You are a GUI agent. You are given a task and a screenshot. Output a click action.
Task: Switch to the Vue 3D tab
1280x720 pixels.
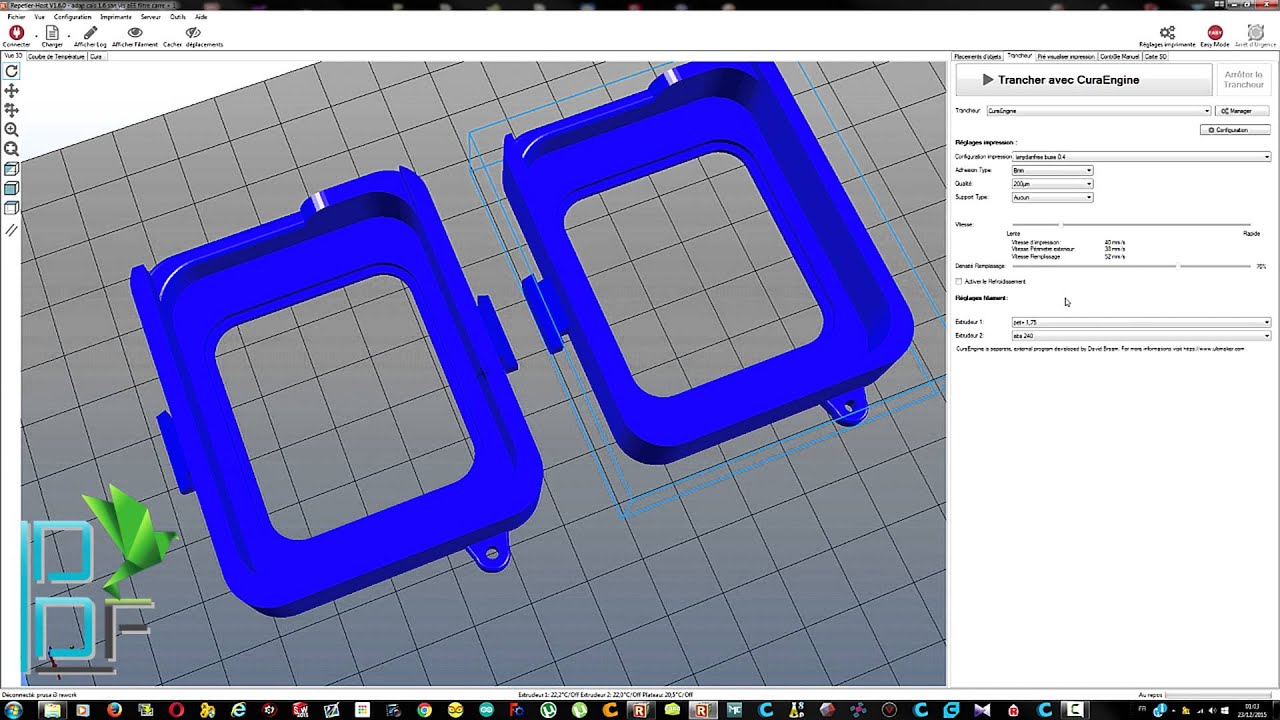pos(13,56)
